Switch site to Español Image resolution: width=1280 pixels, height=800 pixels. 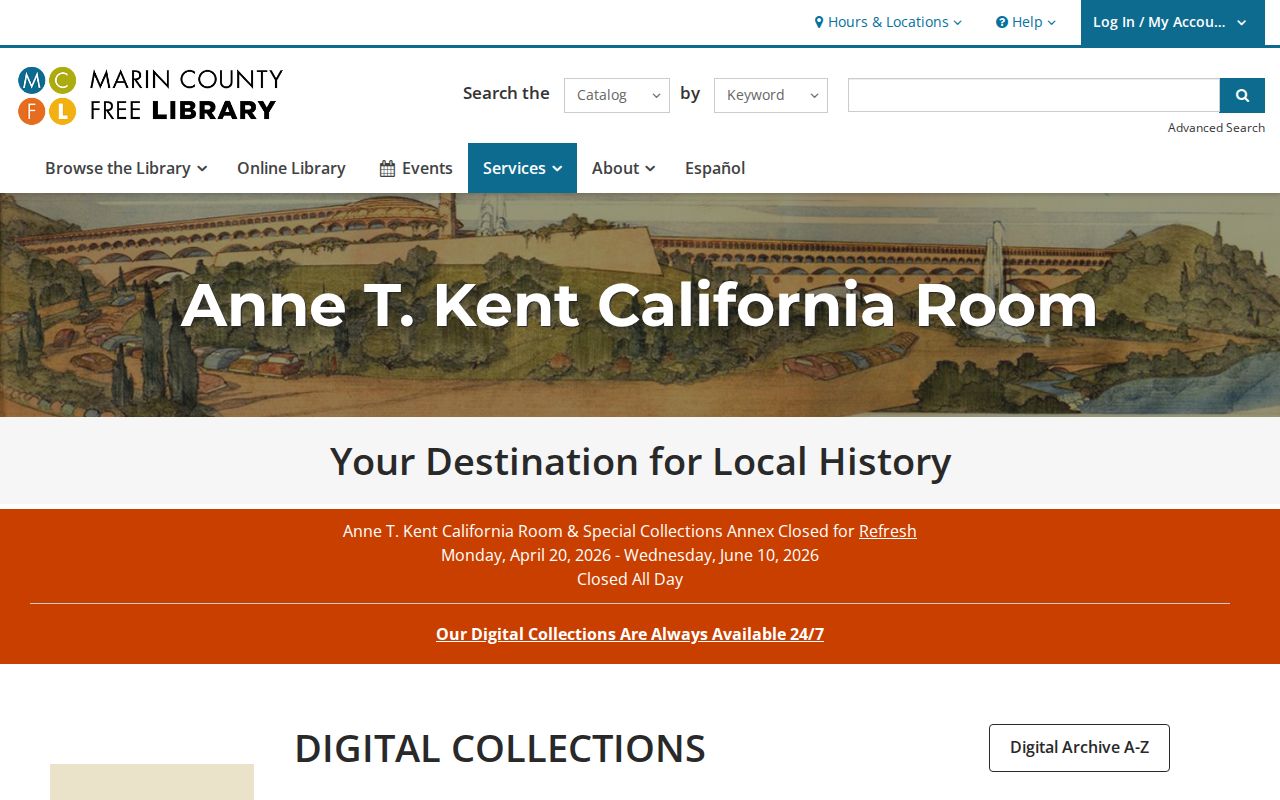(x=715, y=168)
